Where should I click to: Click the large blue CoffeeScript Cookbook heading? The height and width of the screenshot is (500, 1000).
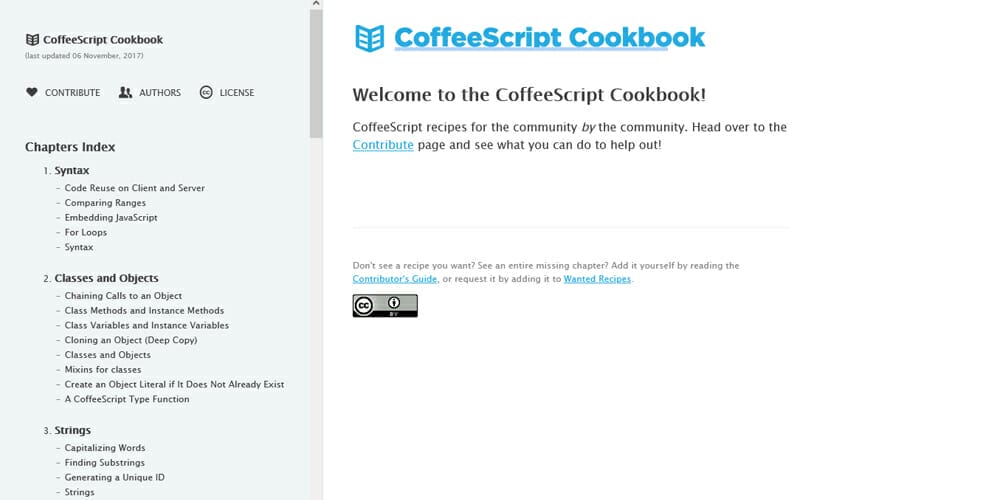pyautogui.click(x=550, y=38)
